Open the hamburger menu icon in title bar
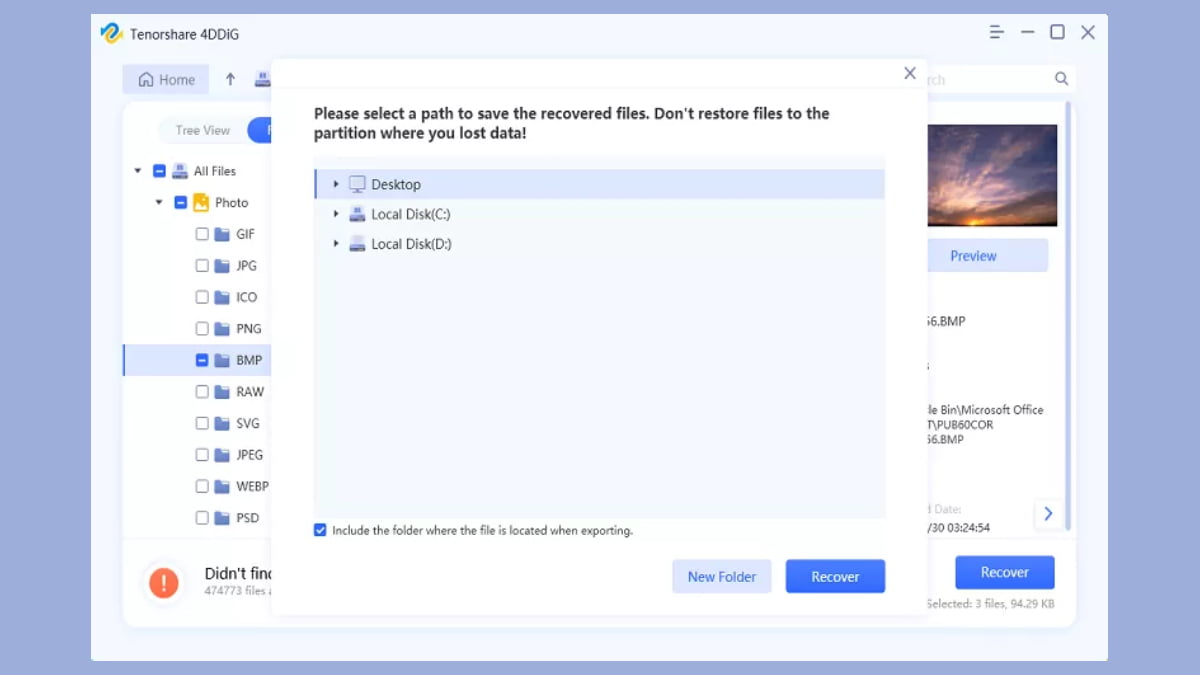The width and height of the screenshot is (1200, 675). click(x=997, y=33)
